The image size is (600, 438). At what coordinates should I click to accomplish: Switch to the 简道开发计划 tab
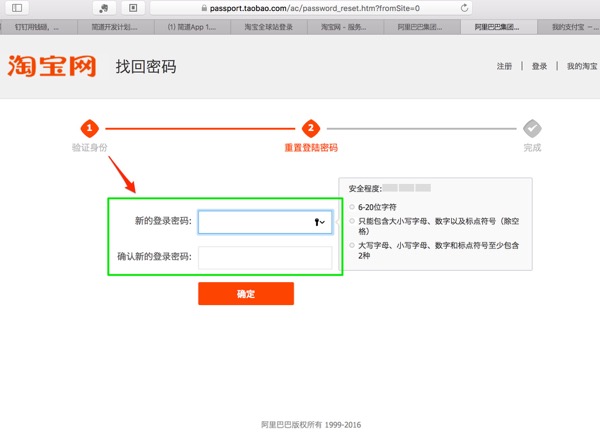pos(116,27)
